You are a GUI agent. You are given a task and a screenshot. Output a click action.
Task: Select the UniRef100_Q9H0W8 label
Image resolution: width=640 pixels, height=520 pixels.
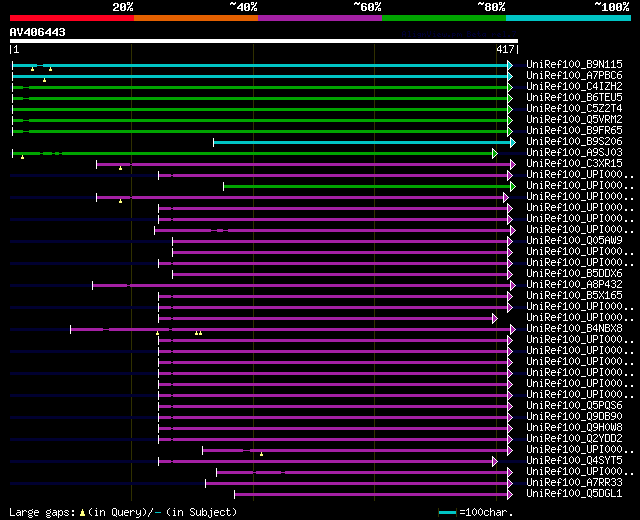tap(574, 428)
